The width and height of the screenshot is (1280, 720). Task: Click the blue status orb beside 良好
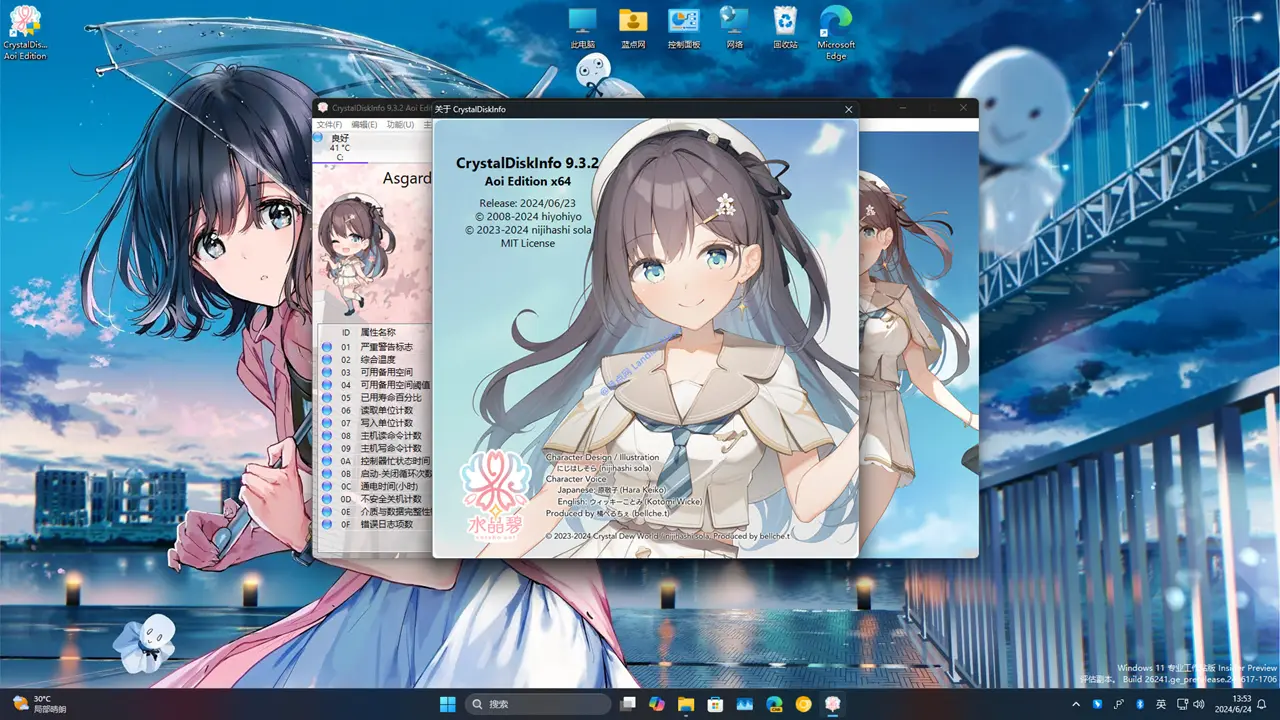[x=318, y=138]
